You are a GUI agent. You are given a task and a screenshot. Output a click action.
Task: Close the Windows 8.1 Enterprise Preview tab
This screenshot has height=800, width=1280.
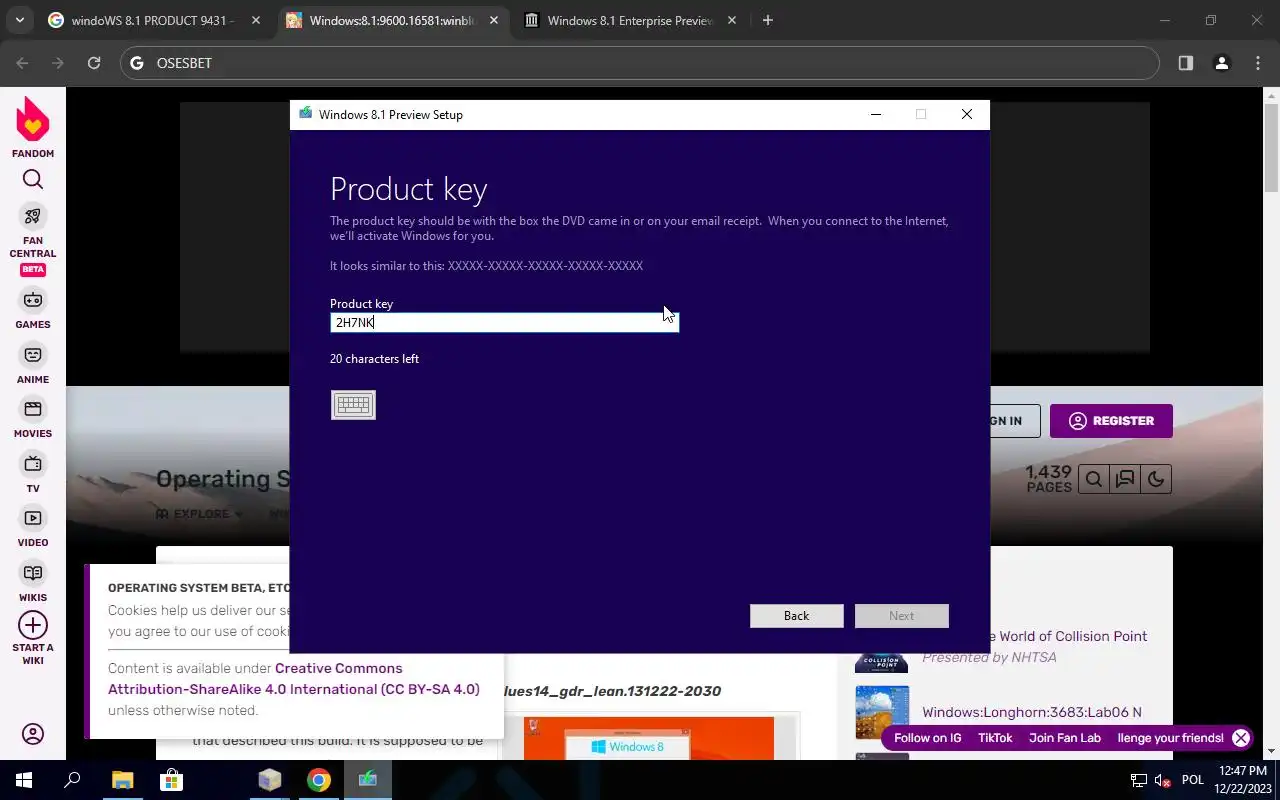[733, 20]
